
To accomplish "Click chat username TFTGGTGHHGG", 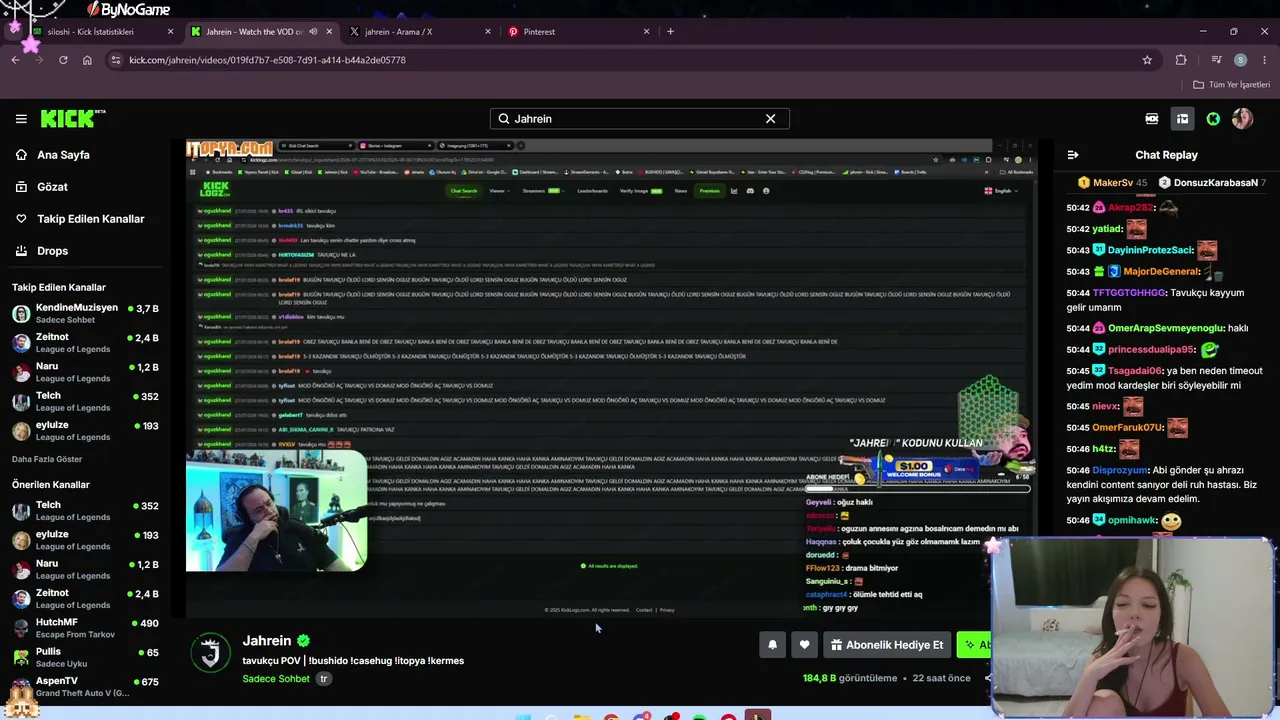I will coord(1129,293).
